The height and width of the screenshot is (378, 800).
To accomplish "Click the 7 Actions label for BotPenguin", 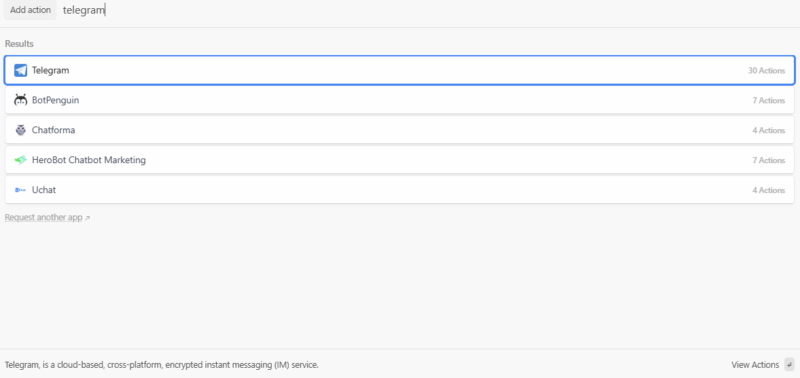I will [768, 100].
